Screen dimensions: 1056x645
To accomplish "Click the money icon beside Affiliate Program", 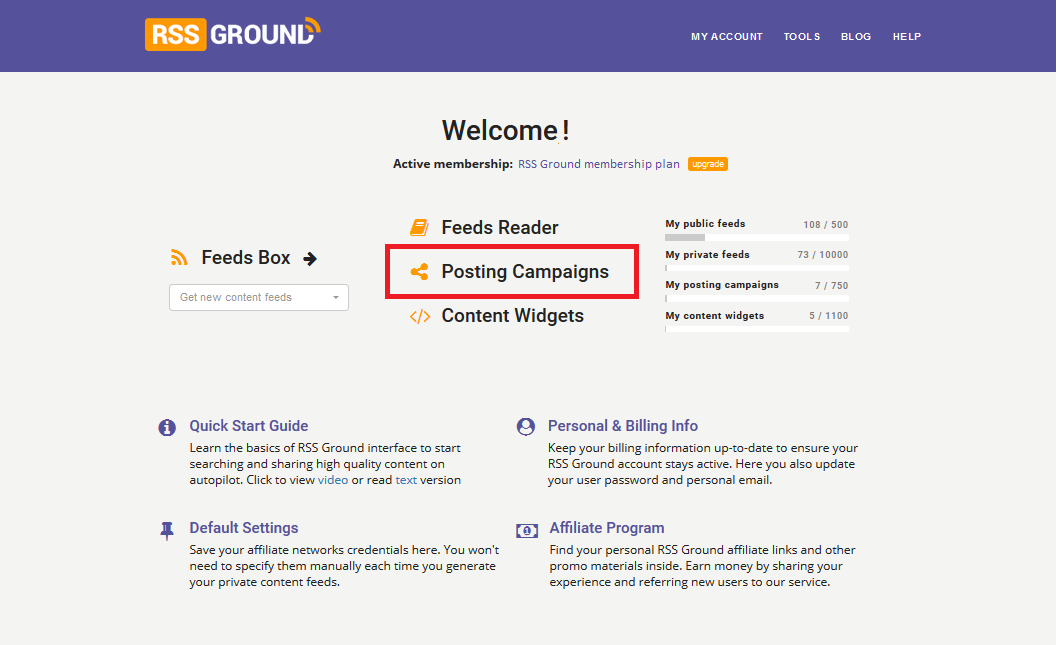I will (527, 531).
